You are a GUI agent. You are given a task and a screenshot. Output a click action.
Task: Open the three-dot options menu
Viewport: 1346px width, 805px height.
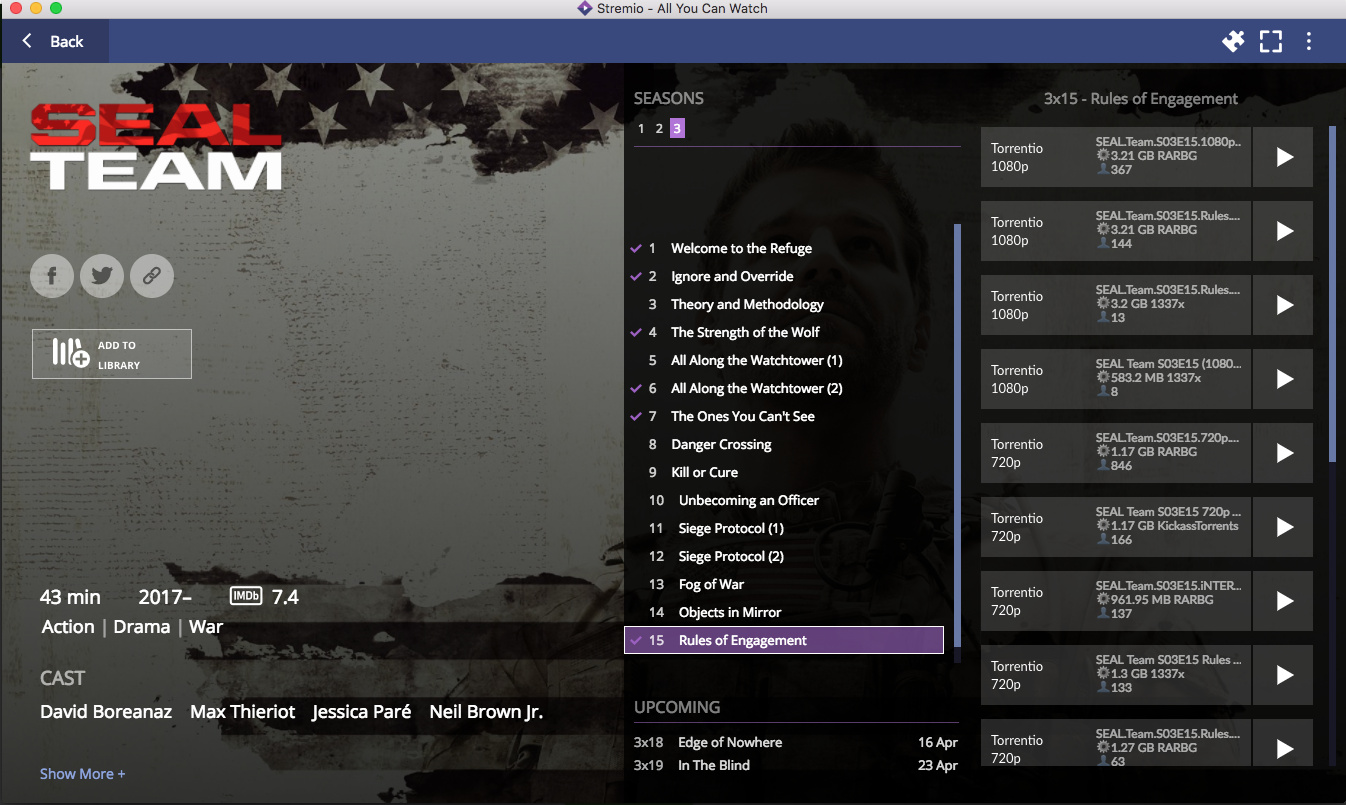coord(1309,41)
